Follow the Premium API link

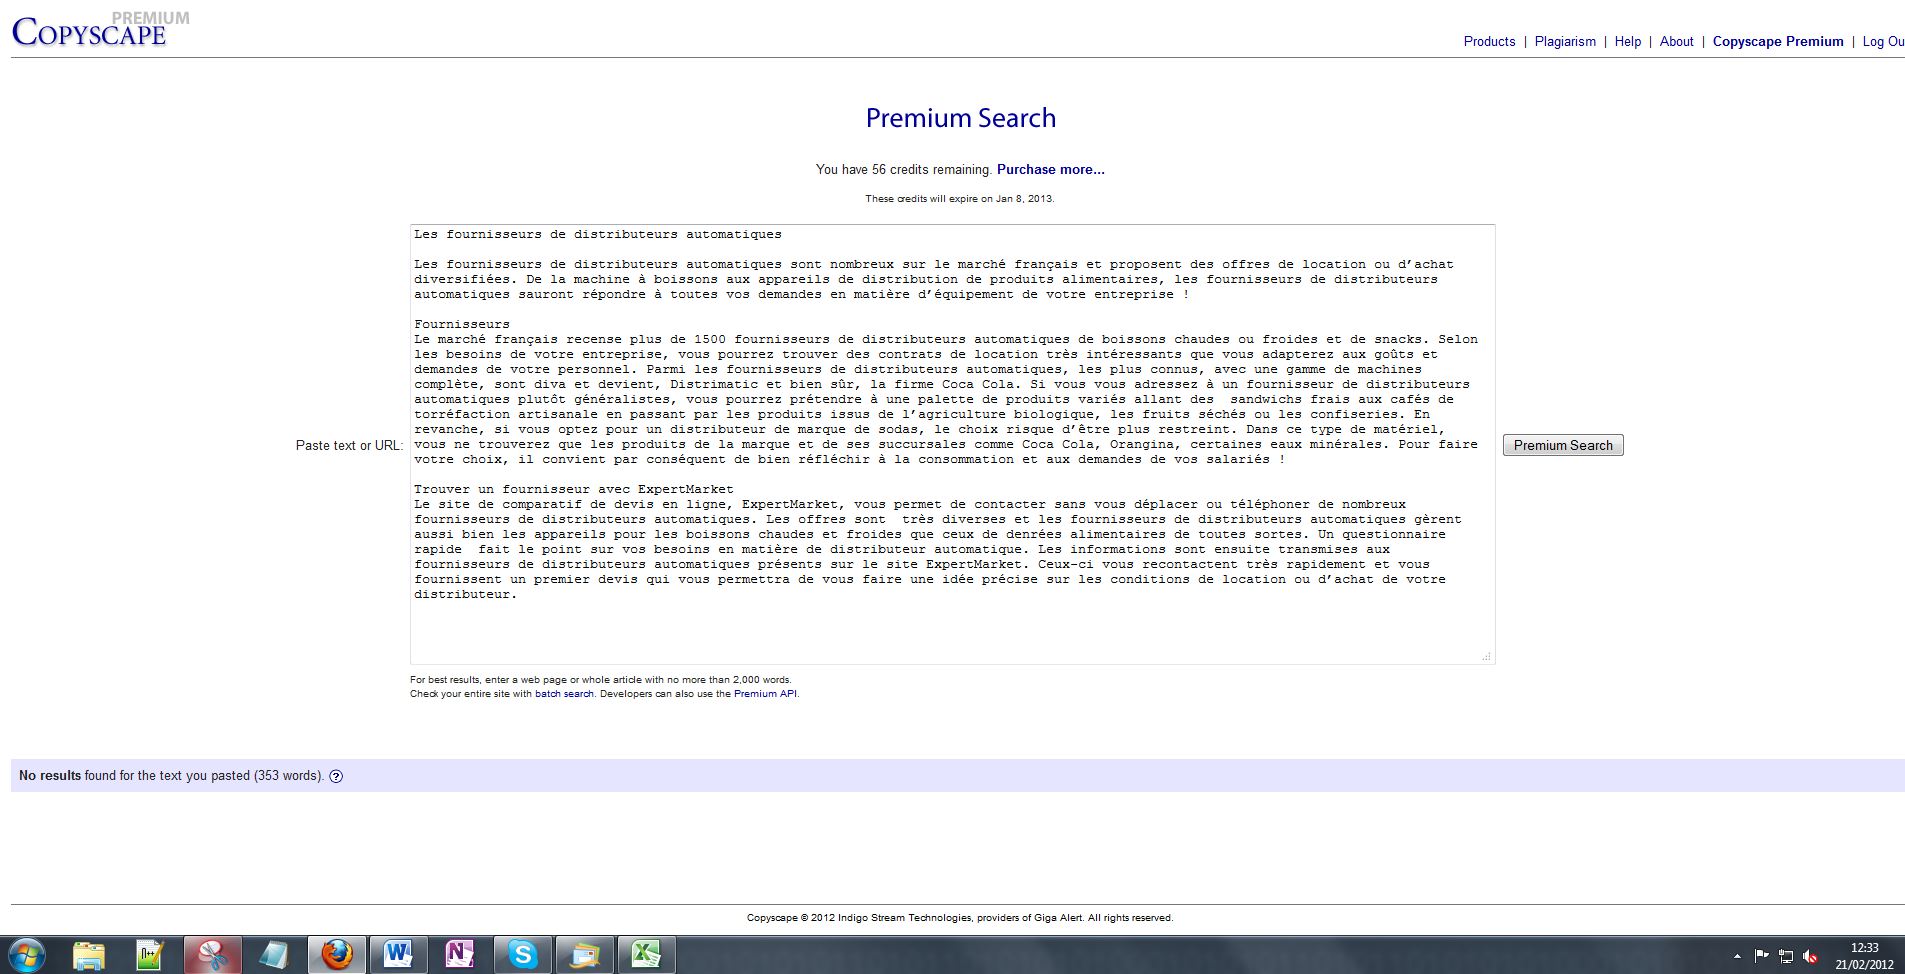point(765,694)
